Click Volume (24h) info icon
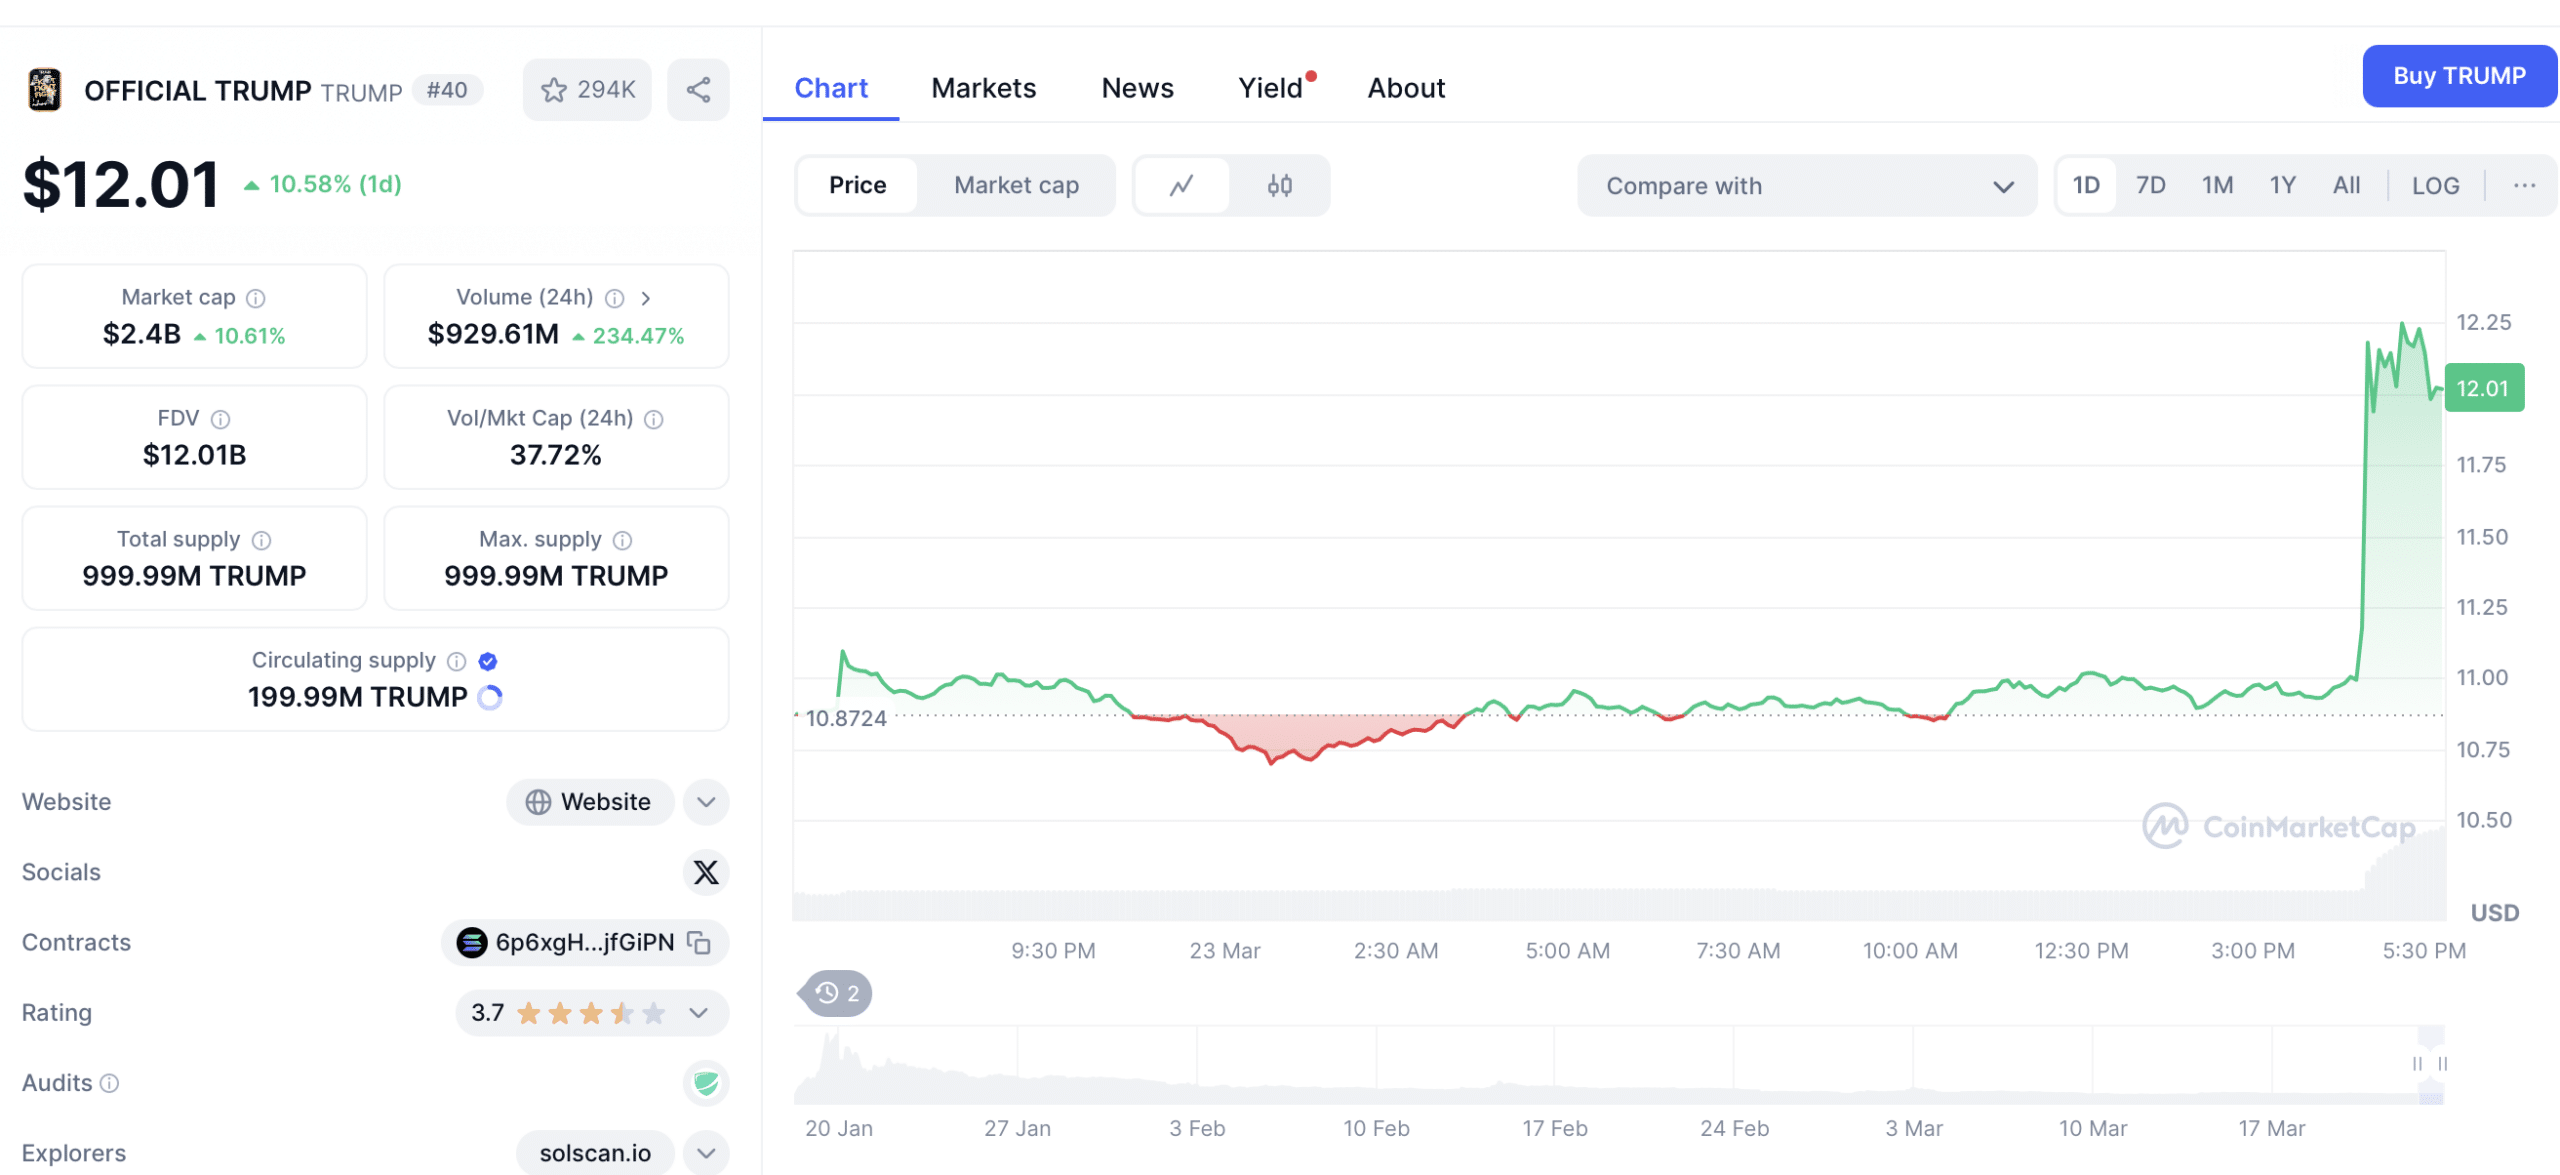2560x1175 pixels. pos(615,298)
